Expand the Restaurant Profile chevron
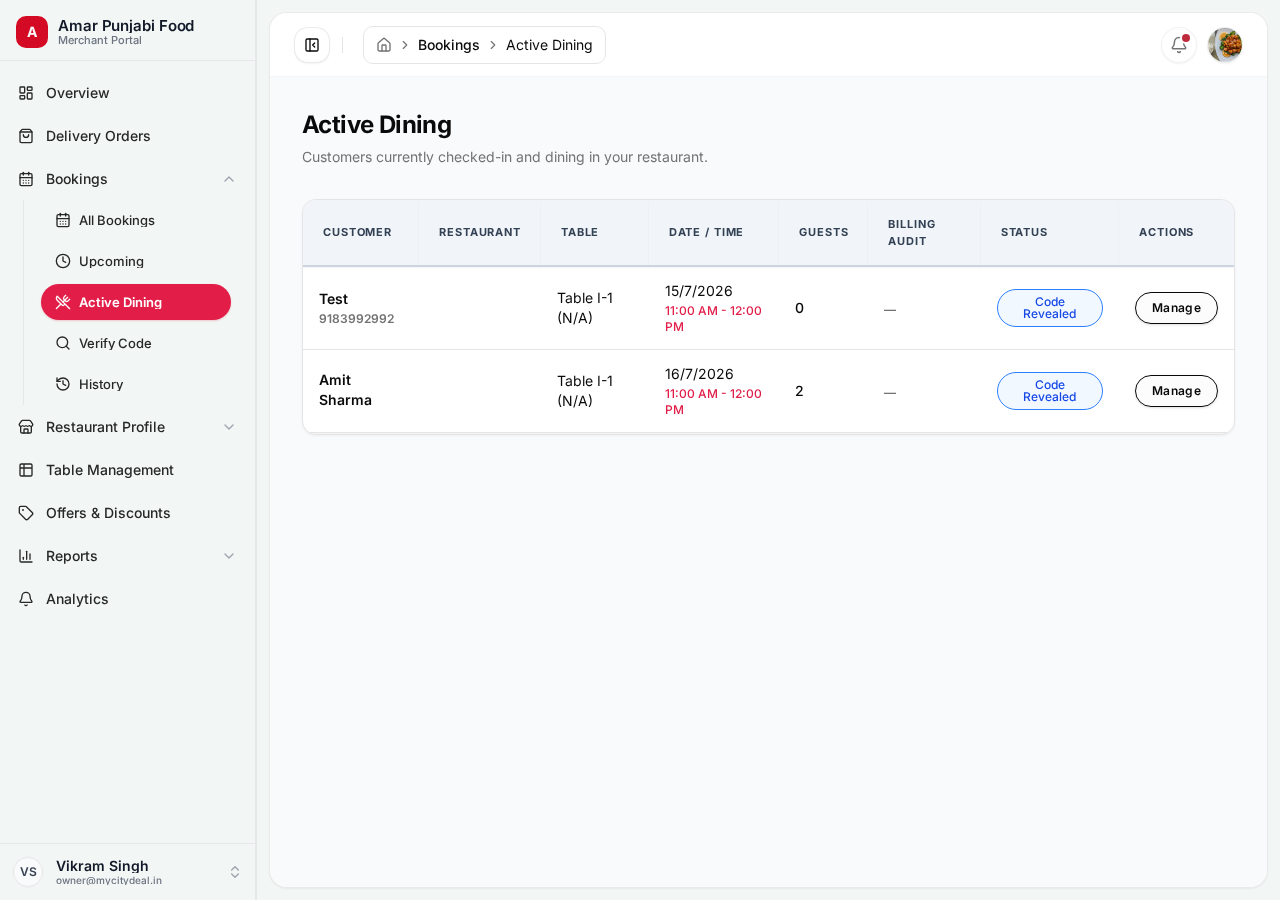 pos(229,427)
